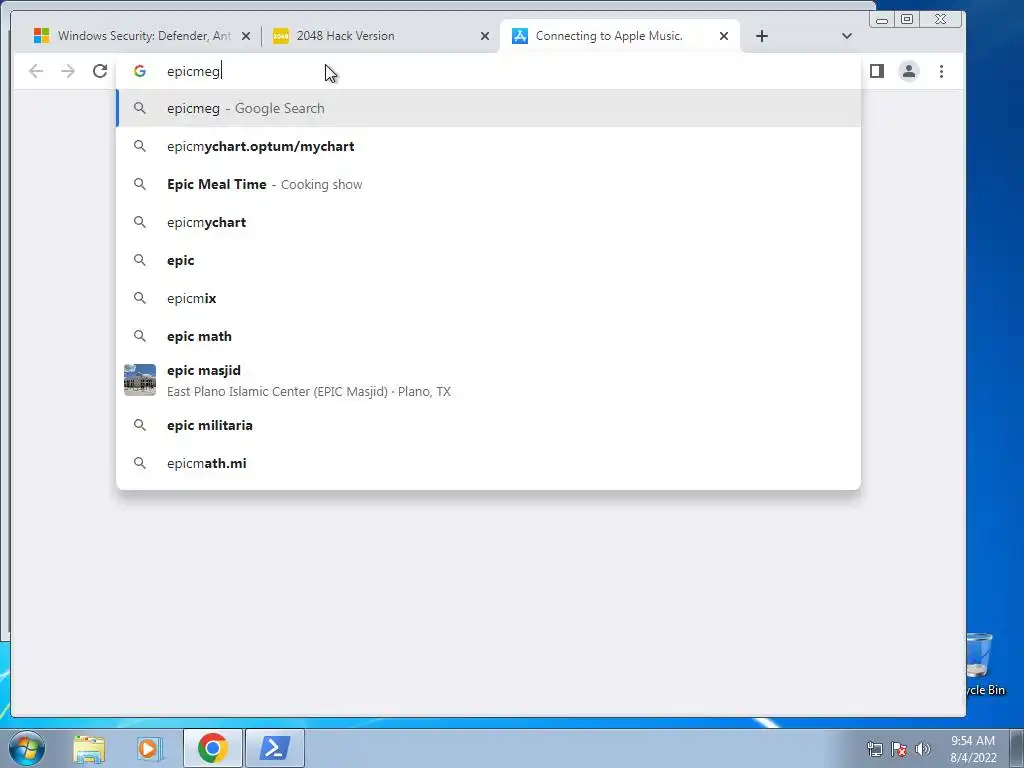The height and width of the screenshot is (768, 1024).
Task: Click the Chrome taskbar icon
Action: point(213,748)
